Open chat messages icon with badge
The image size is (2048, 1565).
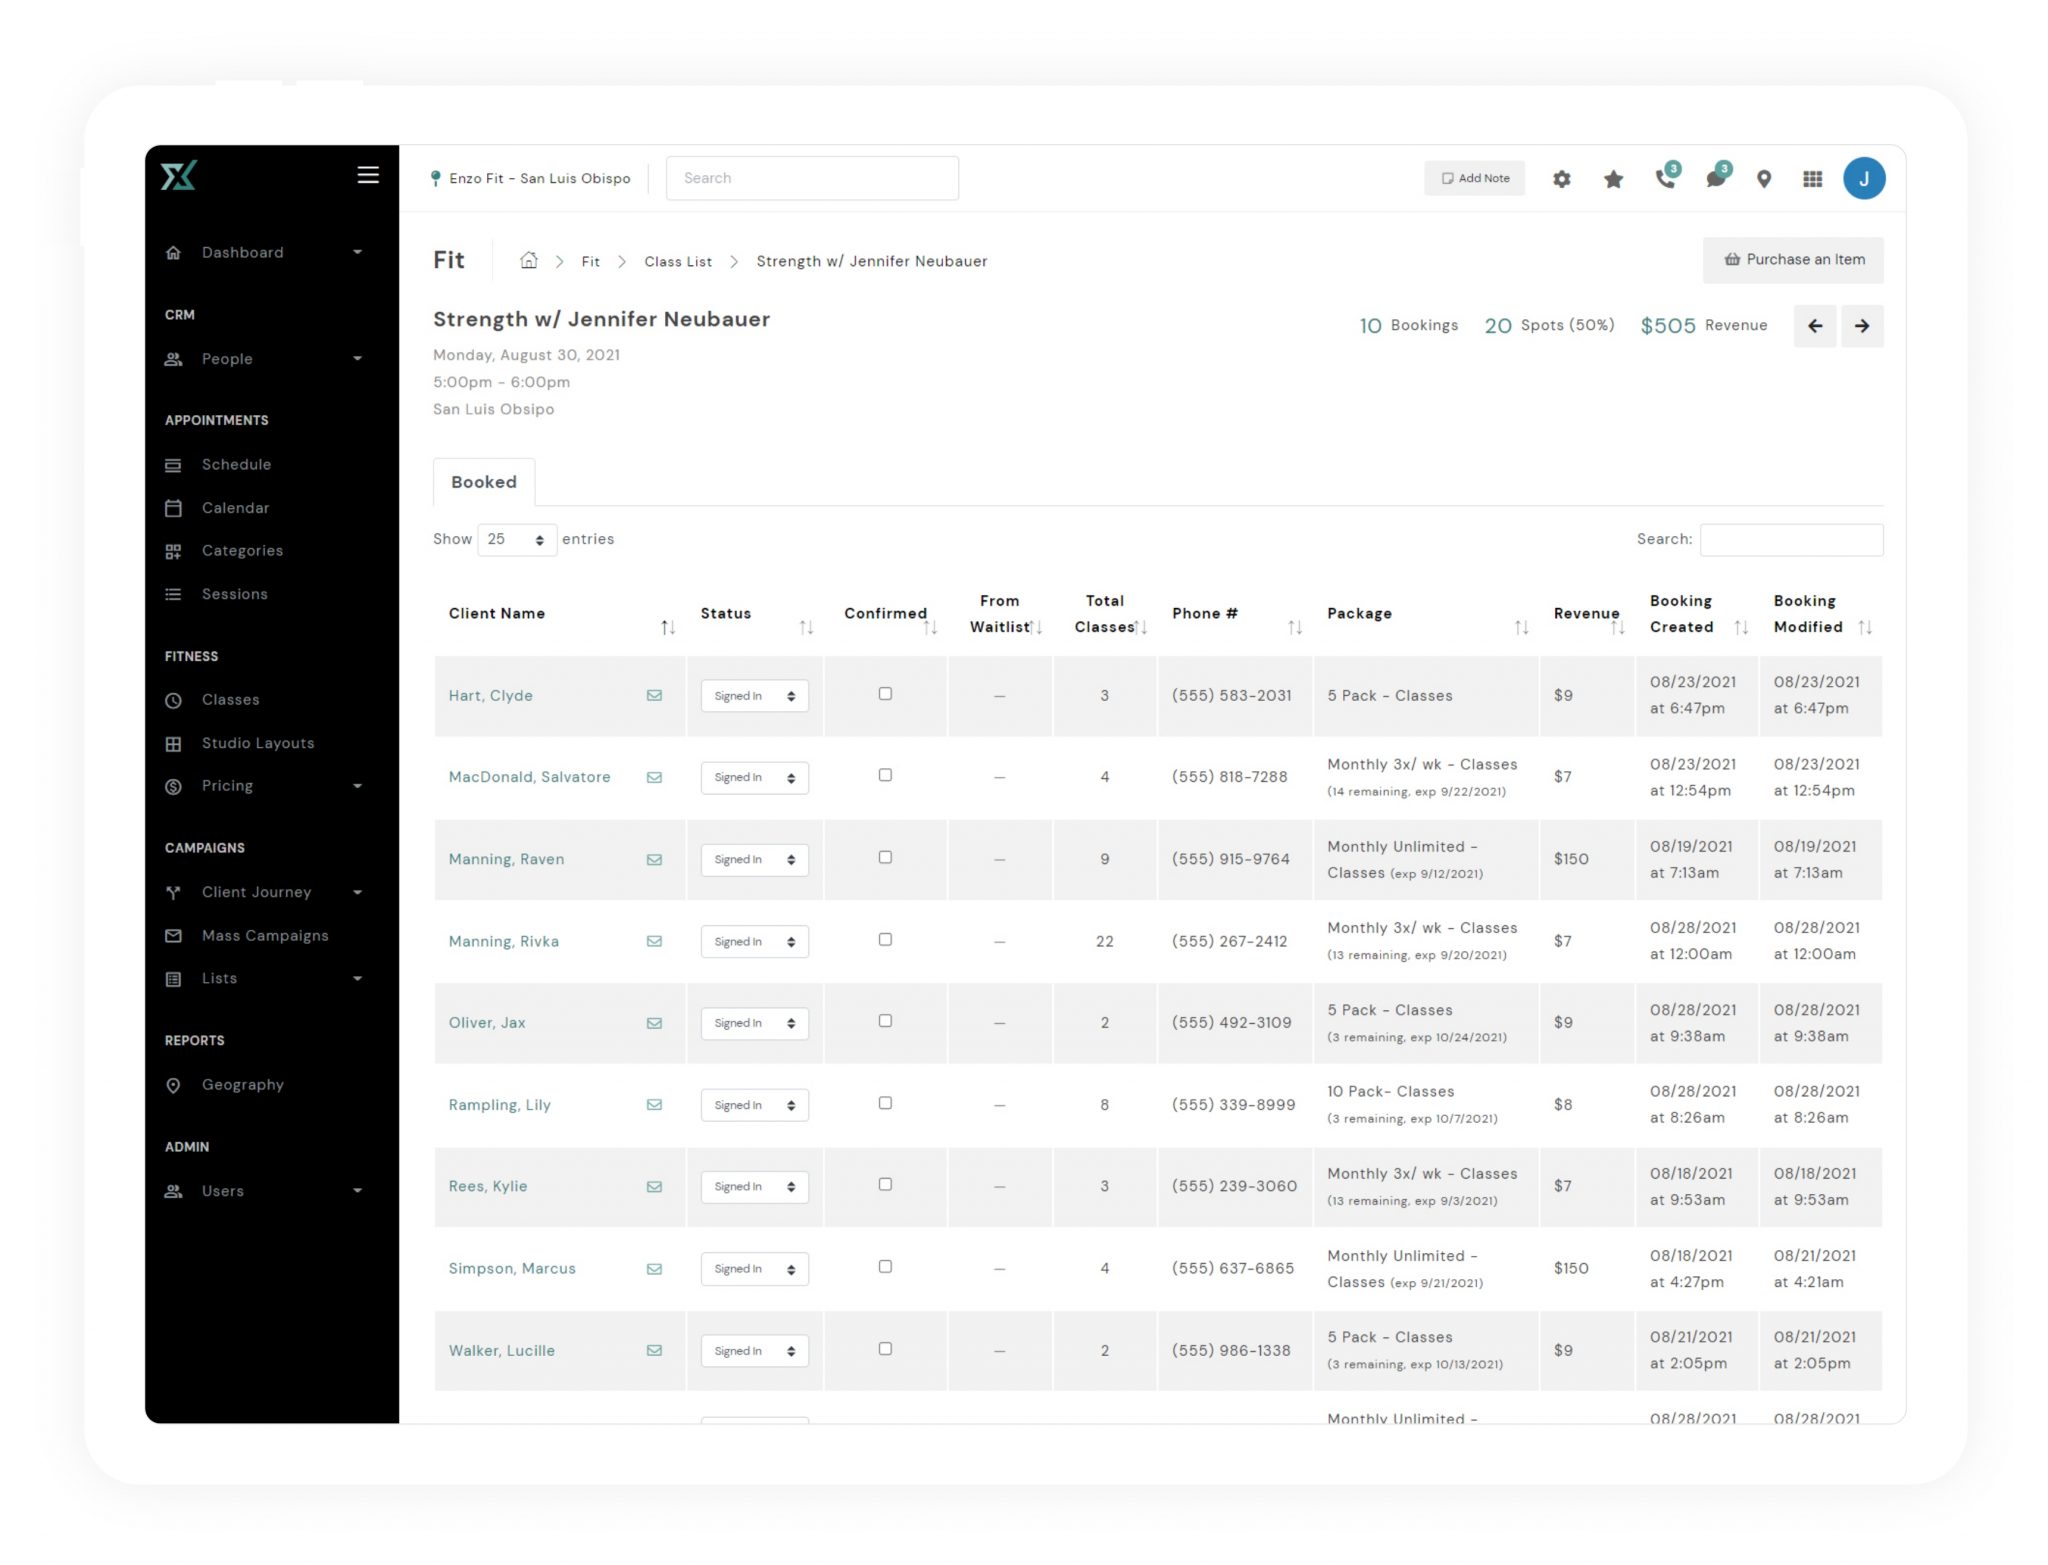pyautogui.click(x=1716, y=178)
